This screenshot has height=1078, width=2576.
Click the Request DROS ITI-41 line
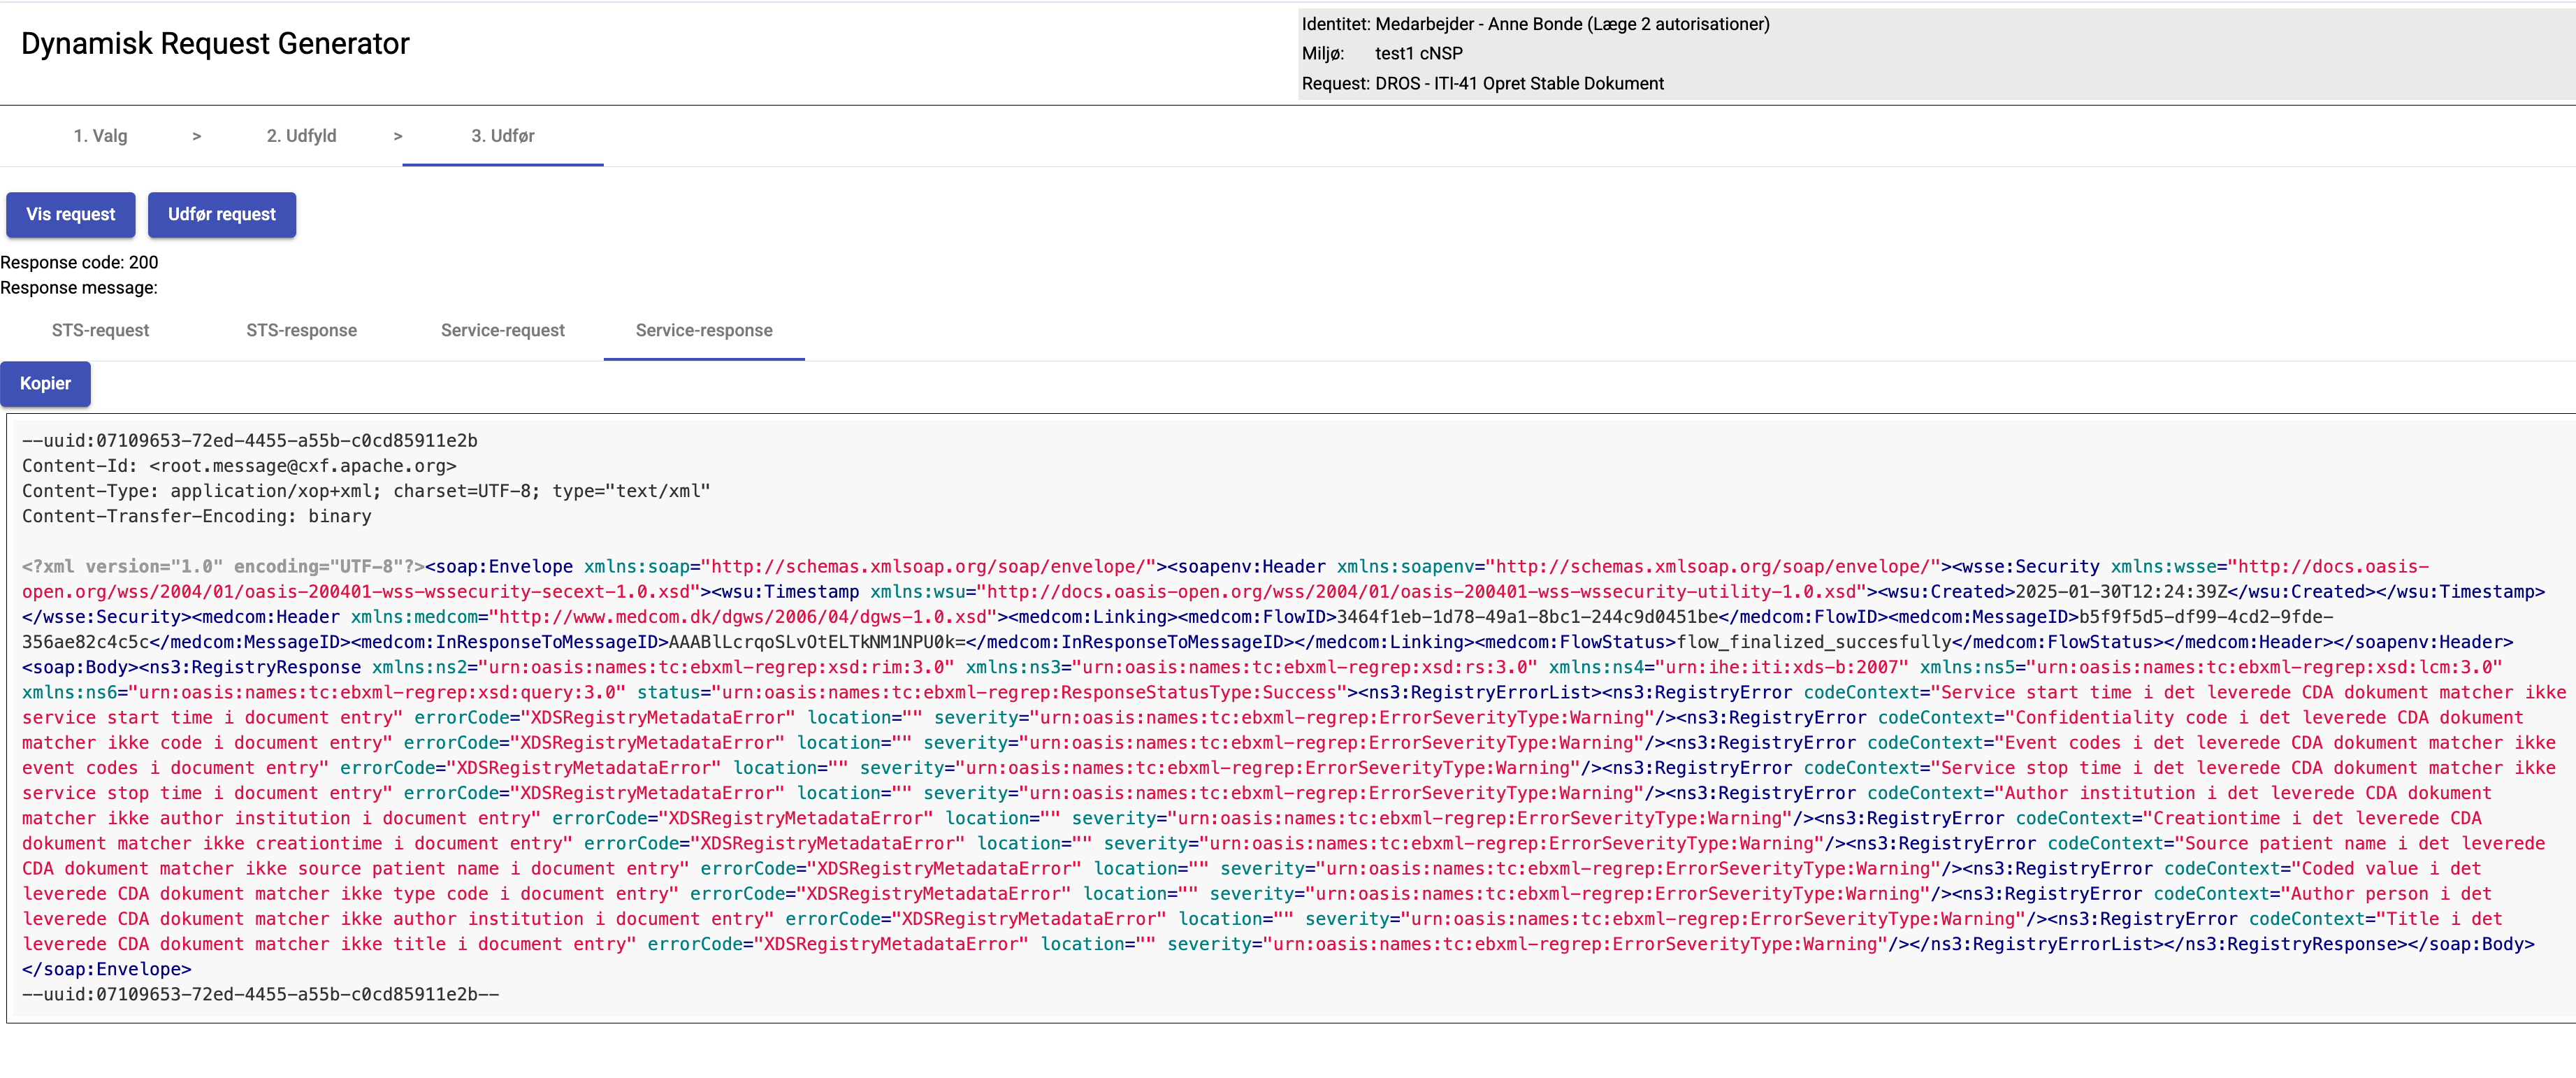pyautogui.click(x=1482, y=84)
